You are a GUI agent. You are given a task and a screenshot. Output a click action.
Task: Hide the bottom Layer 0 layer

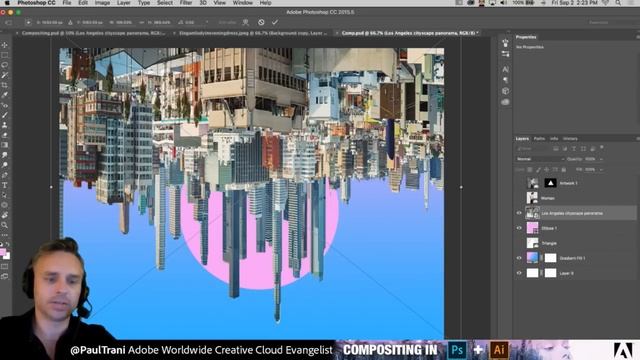[x=519, y=273]
